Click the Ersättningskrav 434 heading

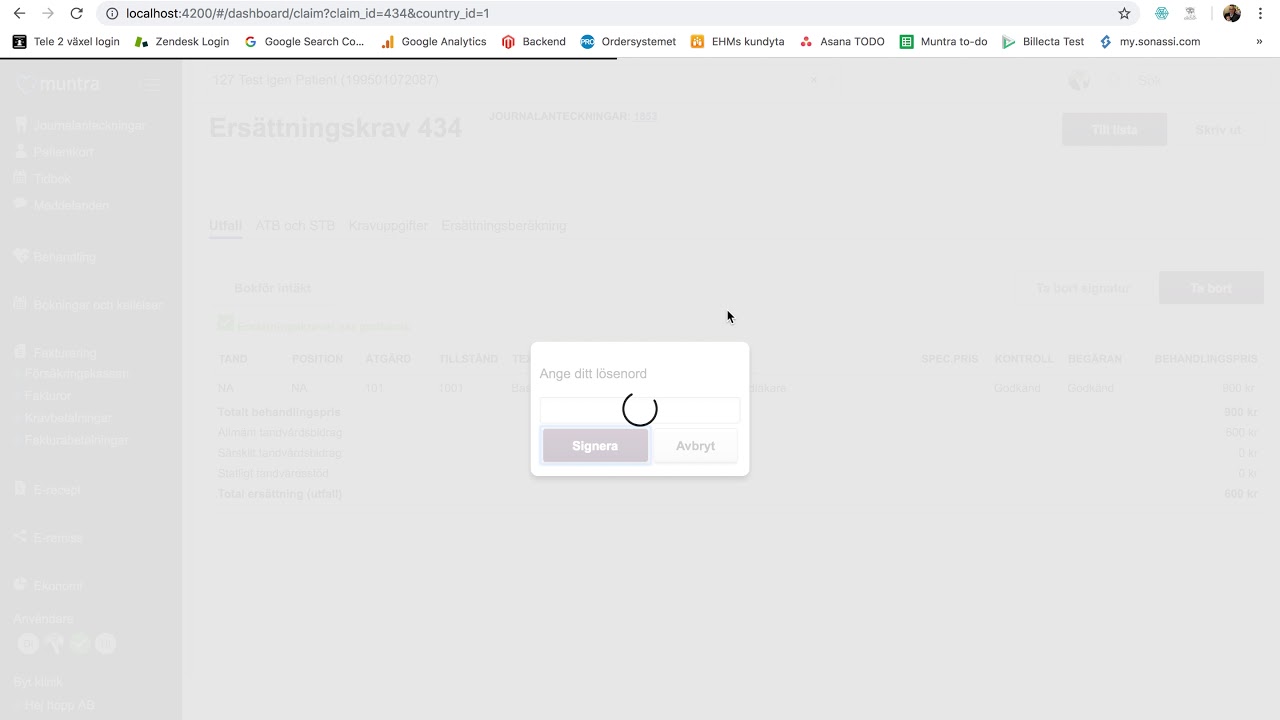pyautogui.click(x=335, y=128)
